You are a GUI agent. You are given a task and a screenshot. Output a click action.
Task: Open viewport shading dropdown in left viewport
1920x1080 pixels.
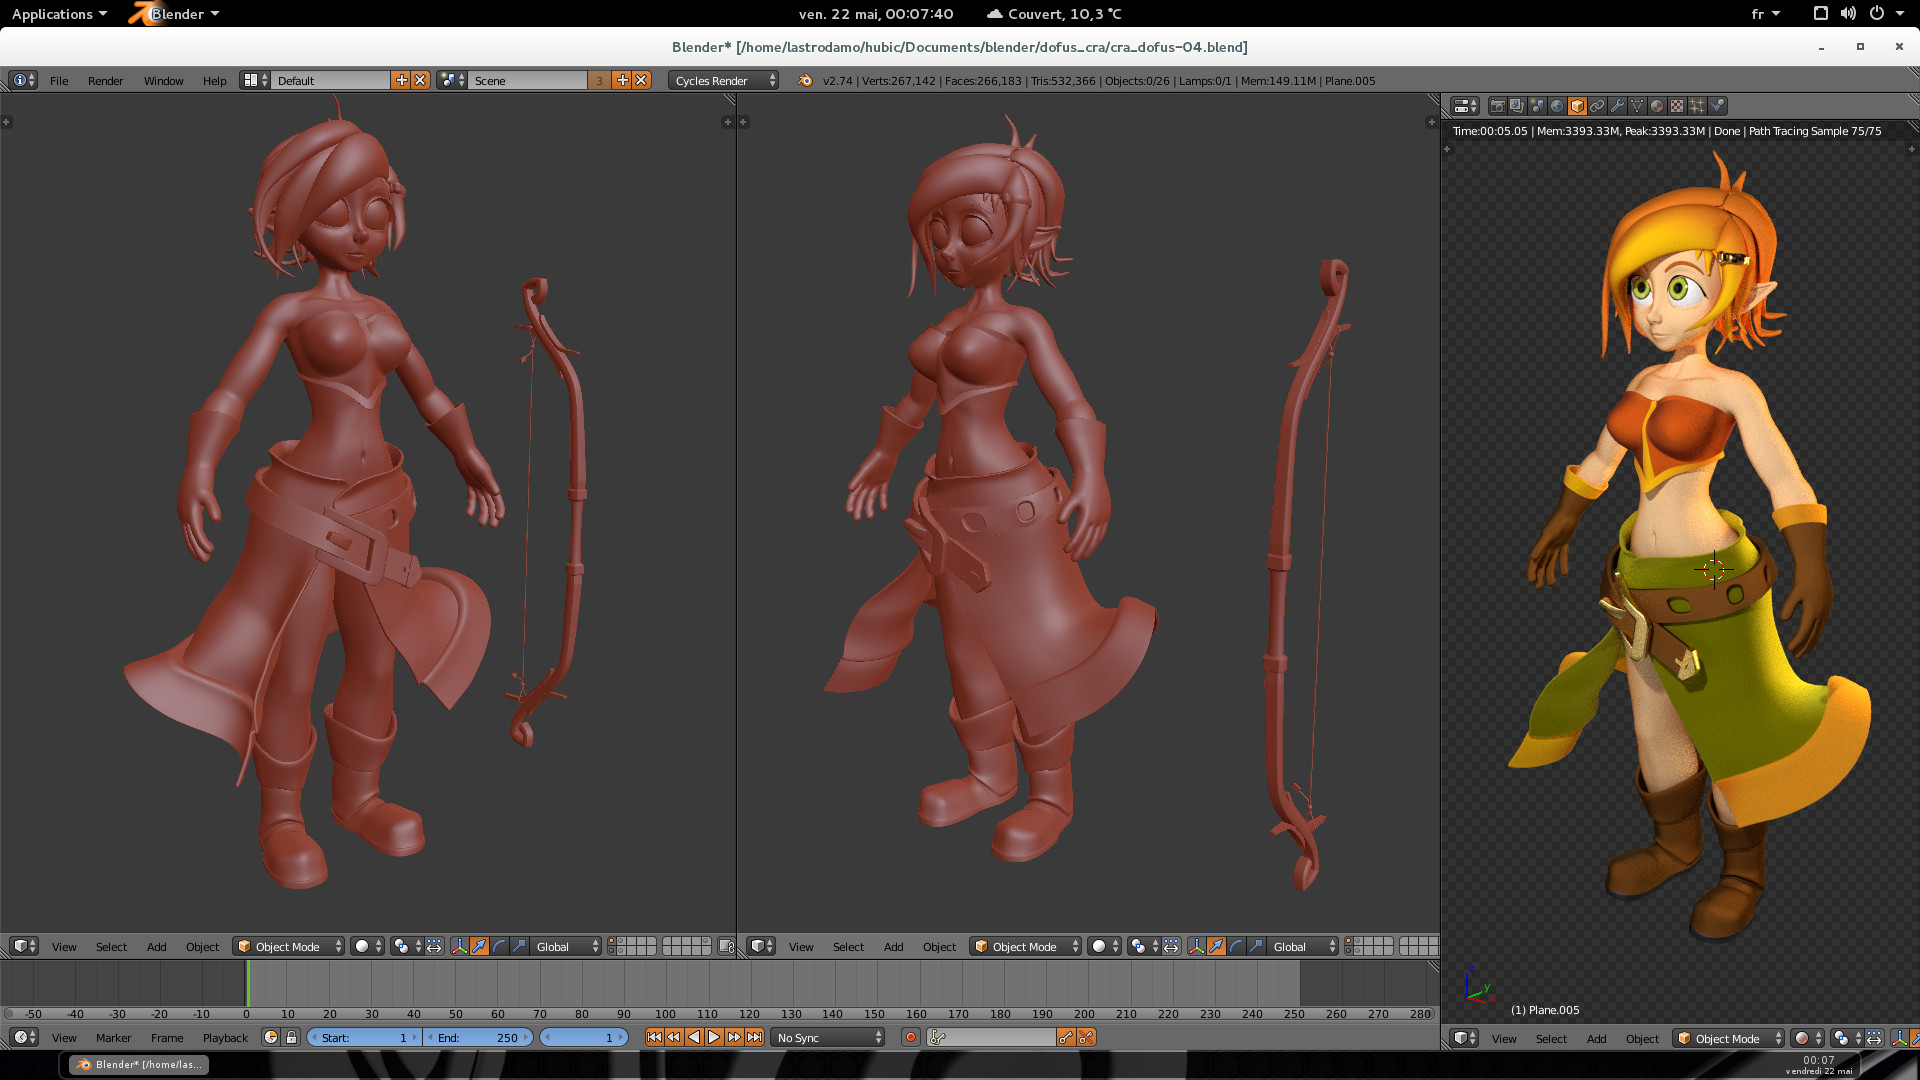click(367, 946)
